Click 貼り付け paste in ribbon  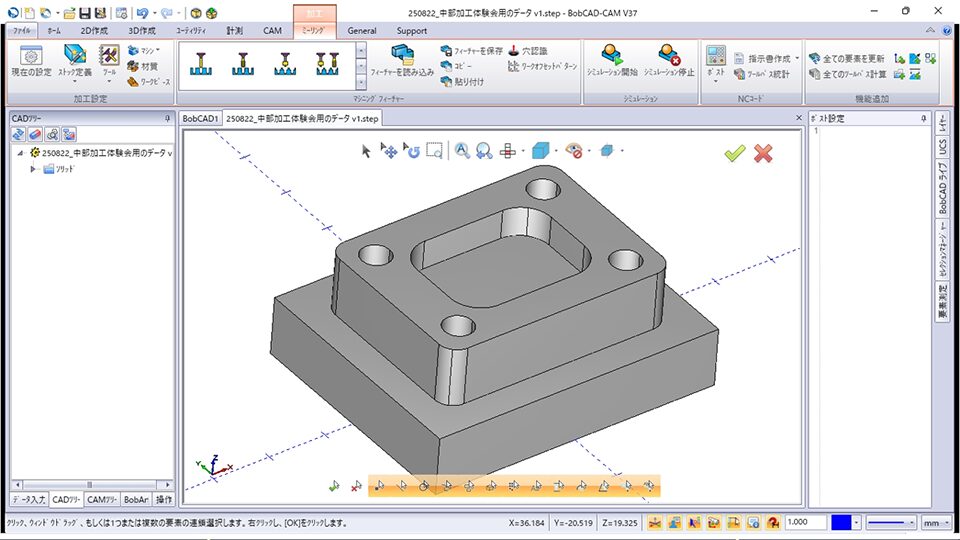tap(462, 81)
